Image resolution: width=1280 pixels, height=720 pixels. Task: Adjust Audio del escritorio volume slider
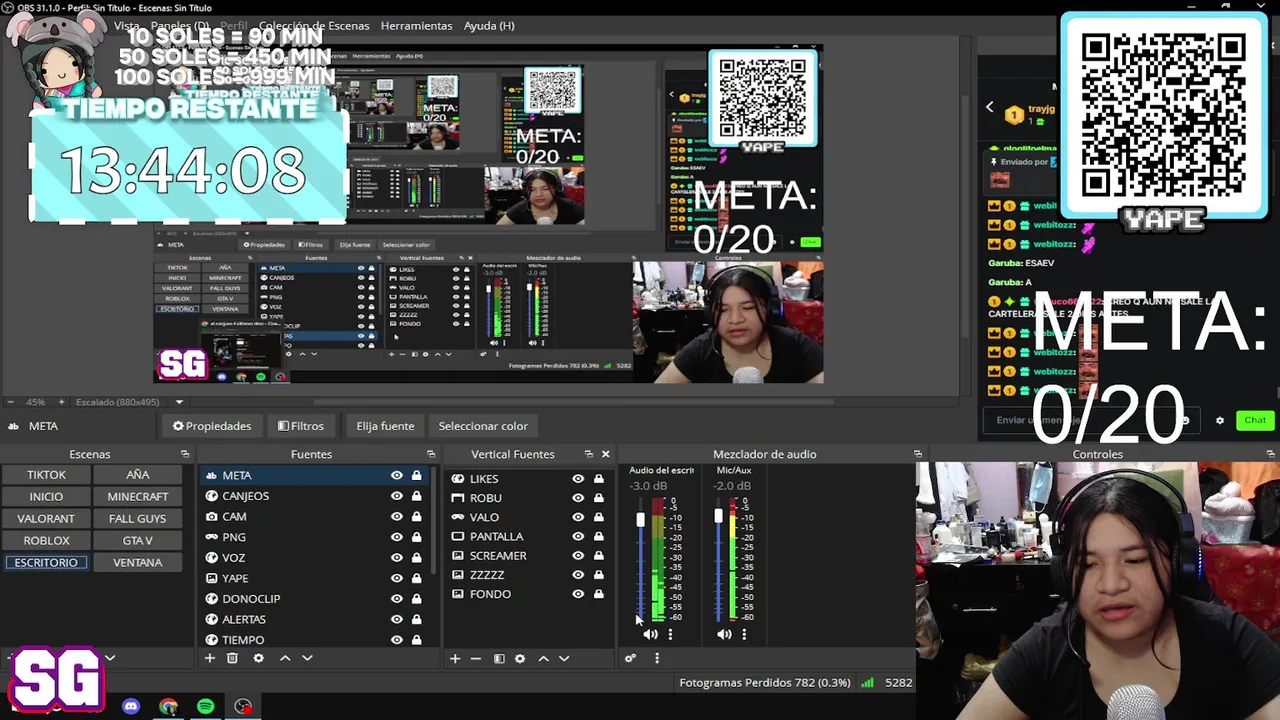tap(640, 520)
